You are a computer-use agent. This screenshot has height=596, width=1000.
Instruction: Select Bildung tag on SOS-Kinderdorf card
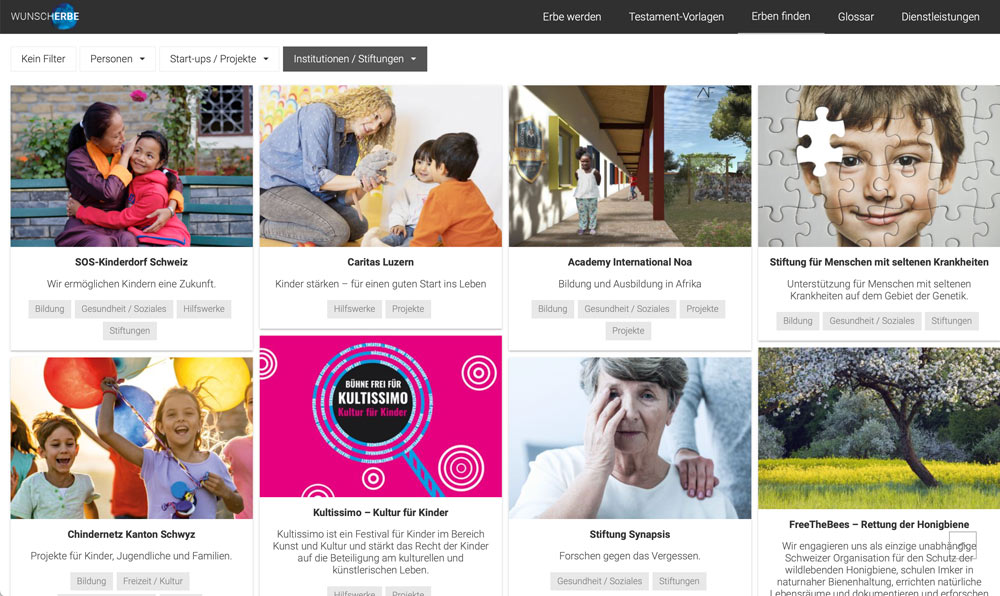[50, 309]
